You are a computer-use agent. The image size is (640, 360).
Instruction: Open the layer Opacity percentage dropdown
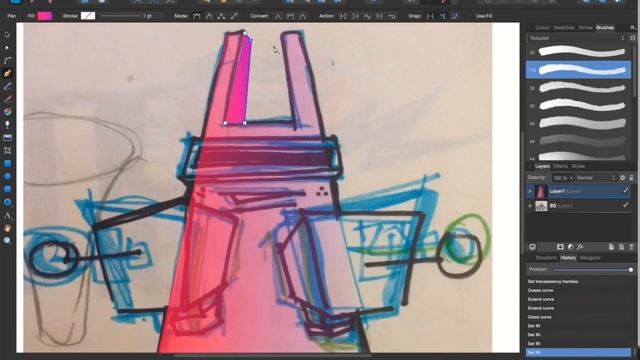(x=562, y=178)
